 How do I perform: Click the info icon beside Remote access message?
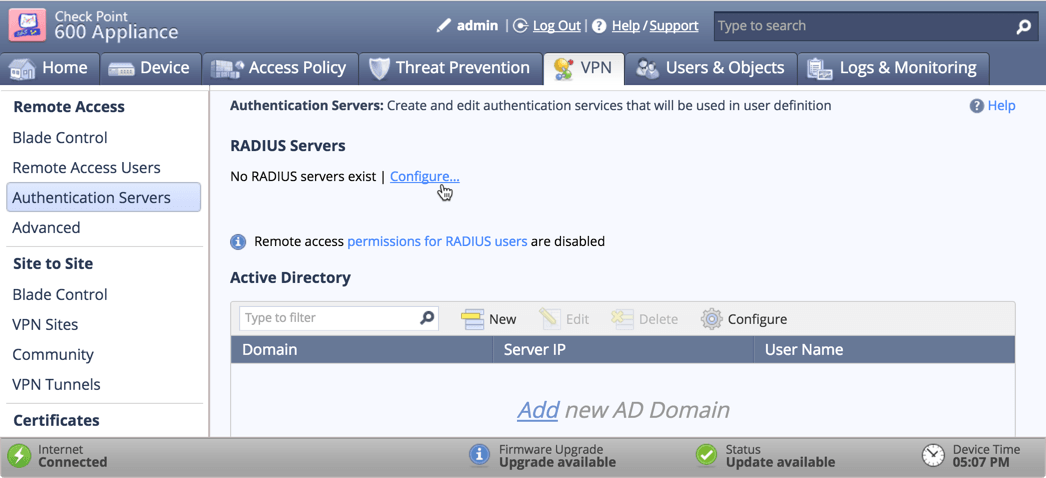click(238, 241)
